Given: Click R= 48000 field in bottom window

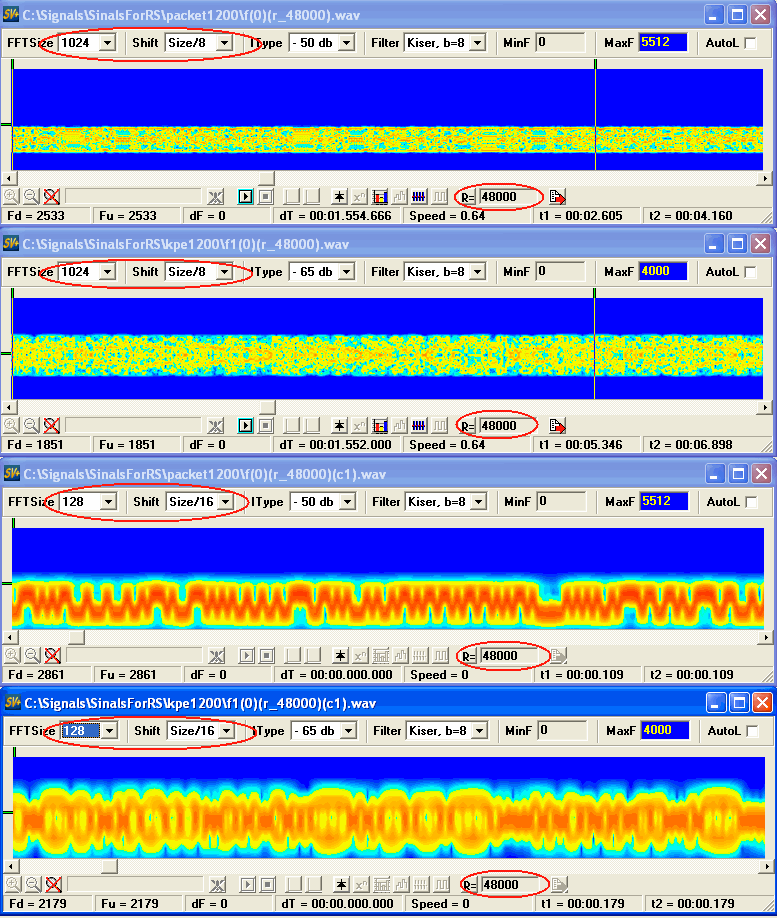Looking at the screenshot, I should (x=510, y=885).
